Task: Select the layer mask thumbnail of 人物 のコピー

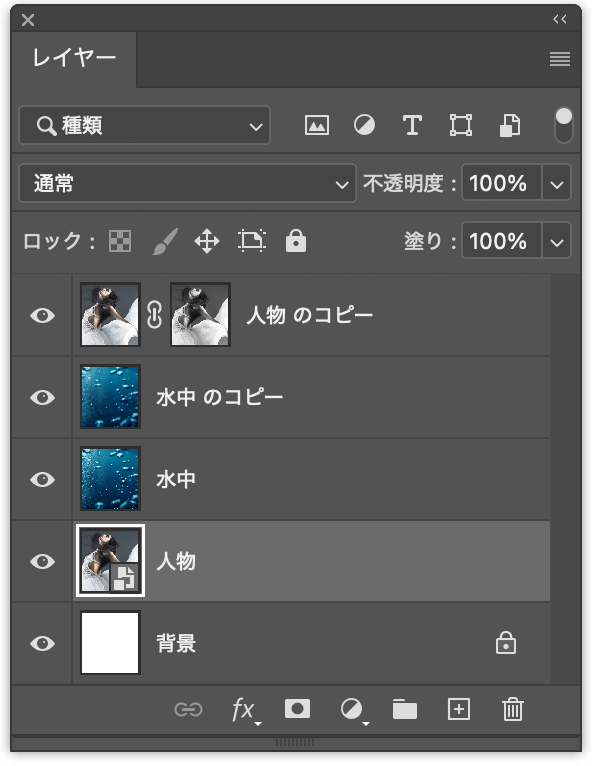Action: click(200, 315)
